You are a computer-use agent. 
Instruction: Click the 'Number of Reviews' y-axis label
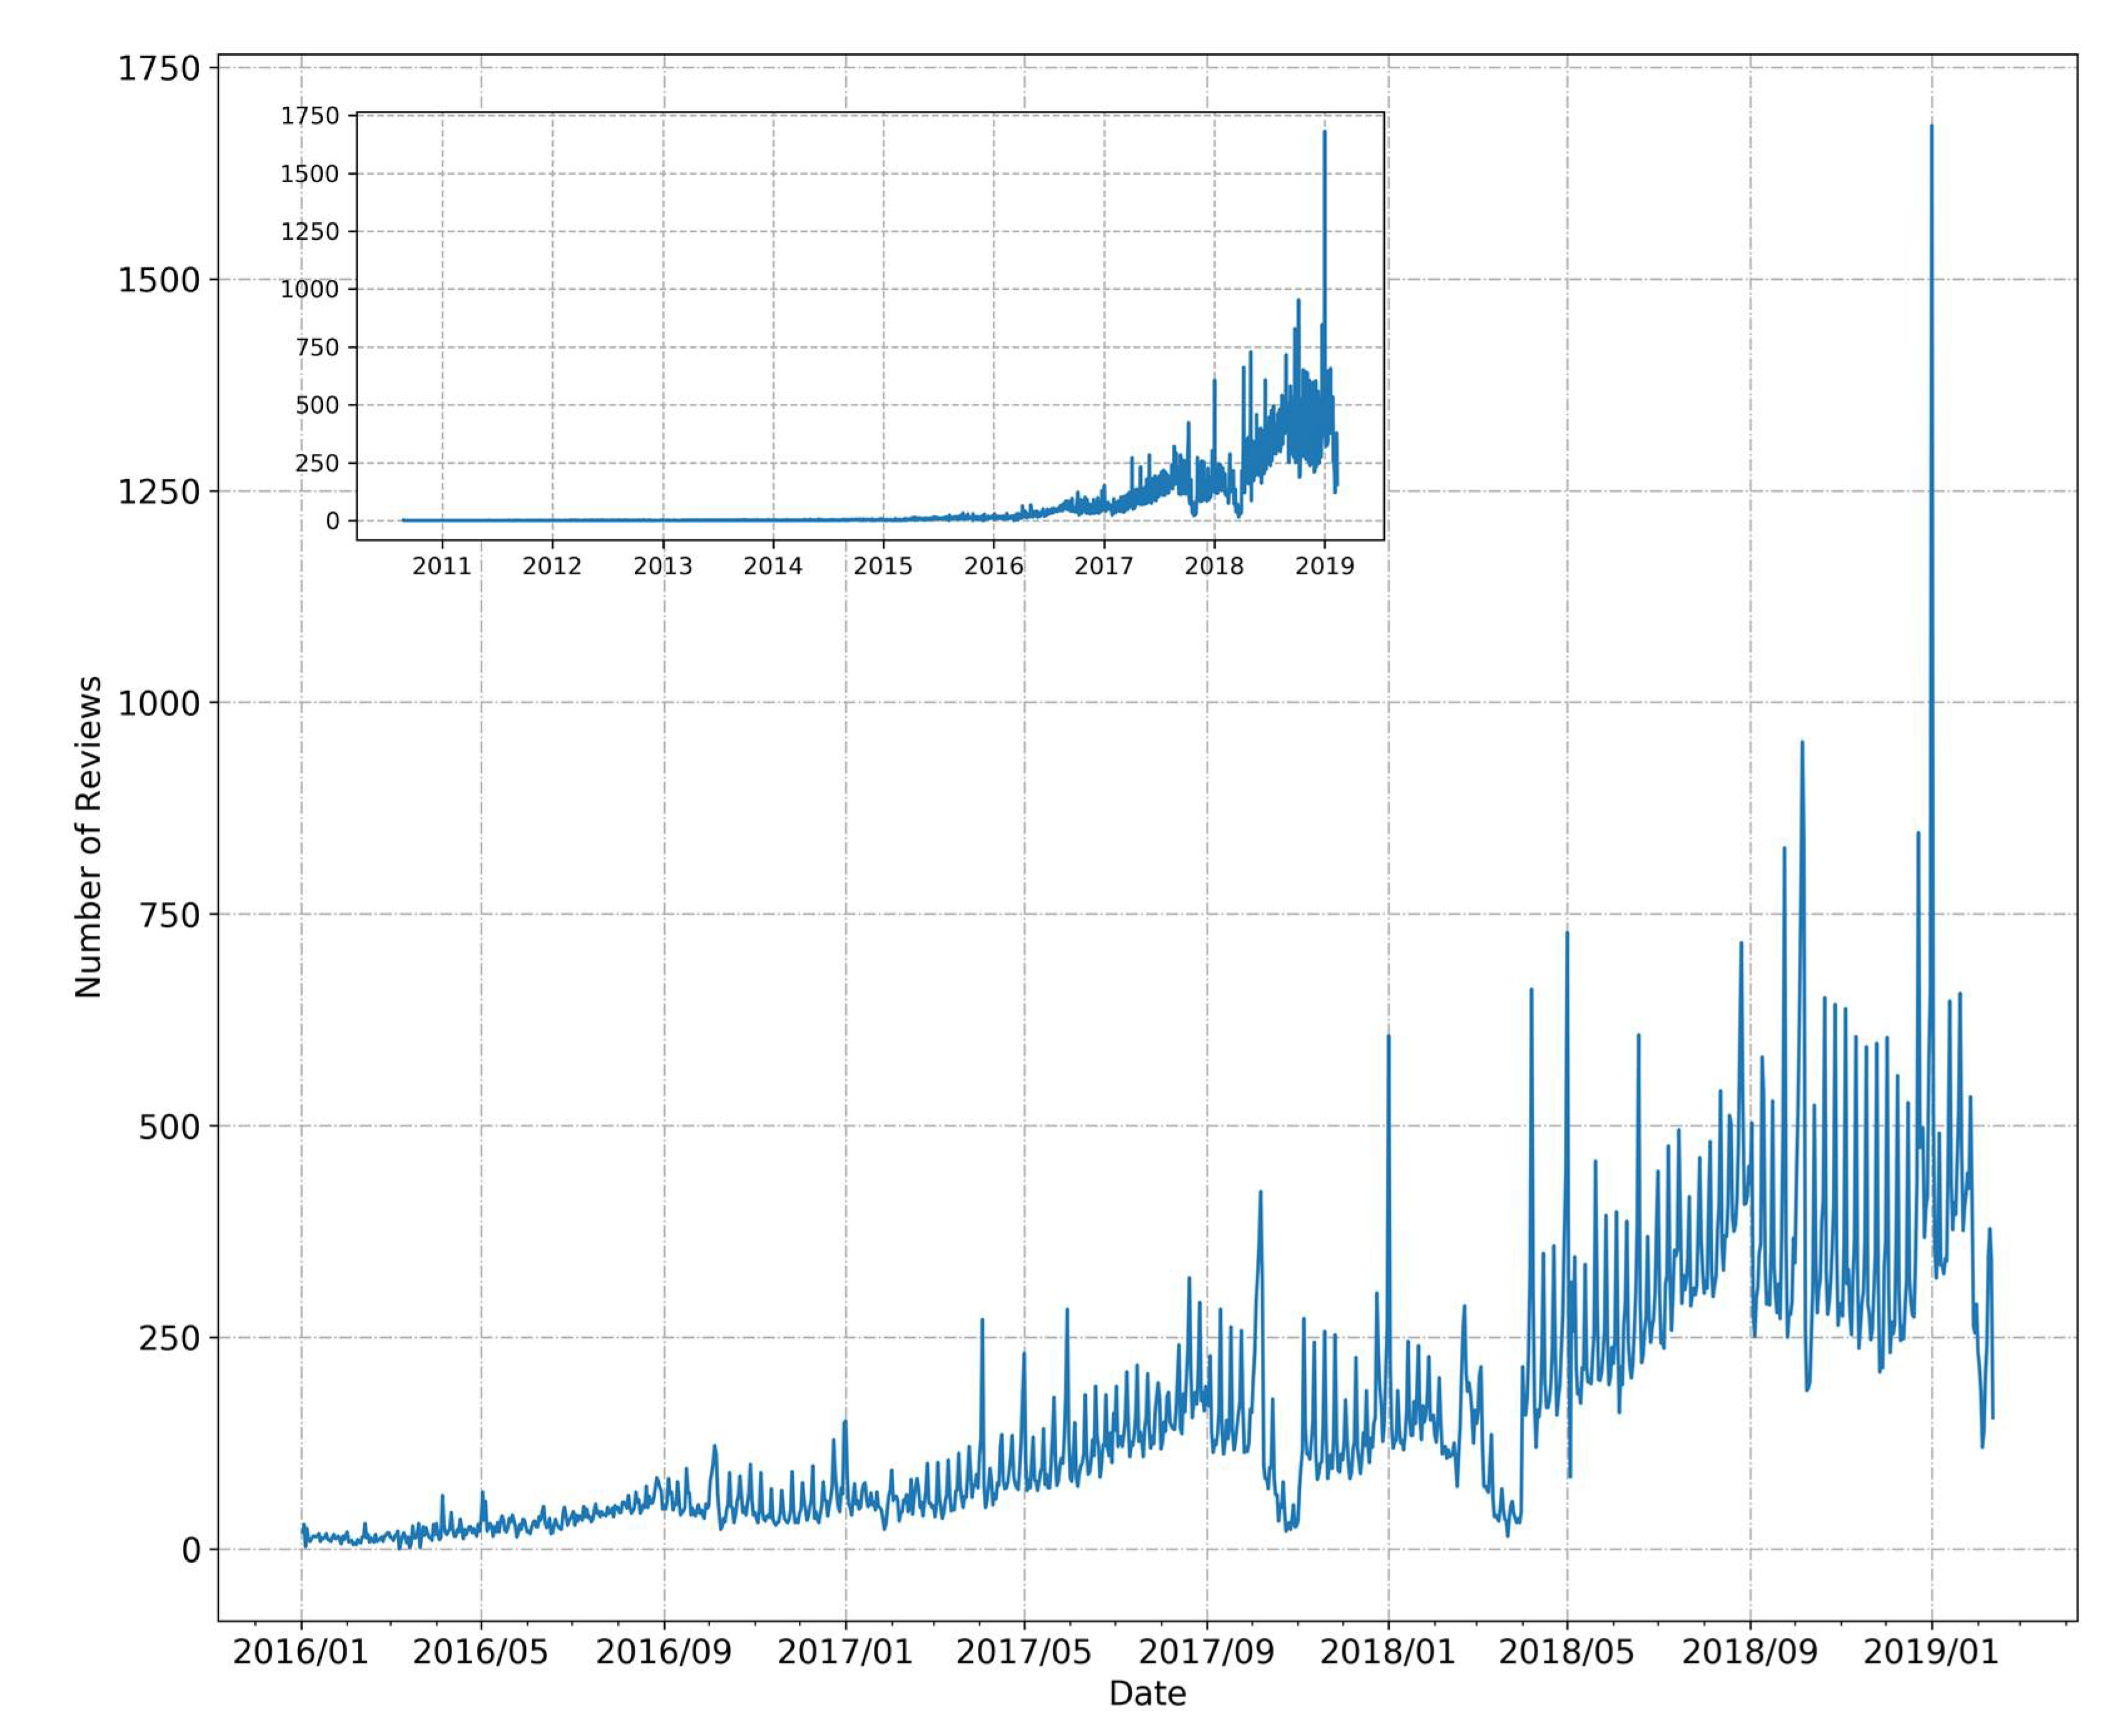[x=89, y=836]
